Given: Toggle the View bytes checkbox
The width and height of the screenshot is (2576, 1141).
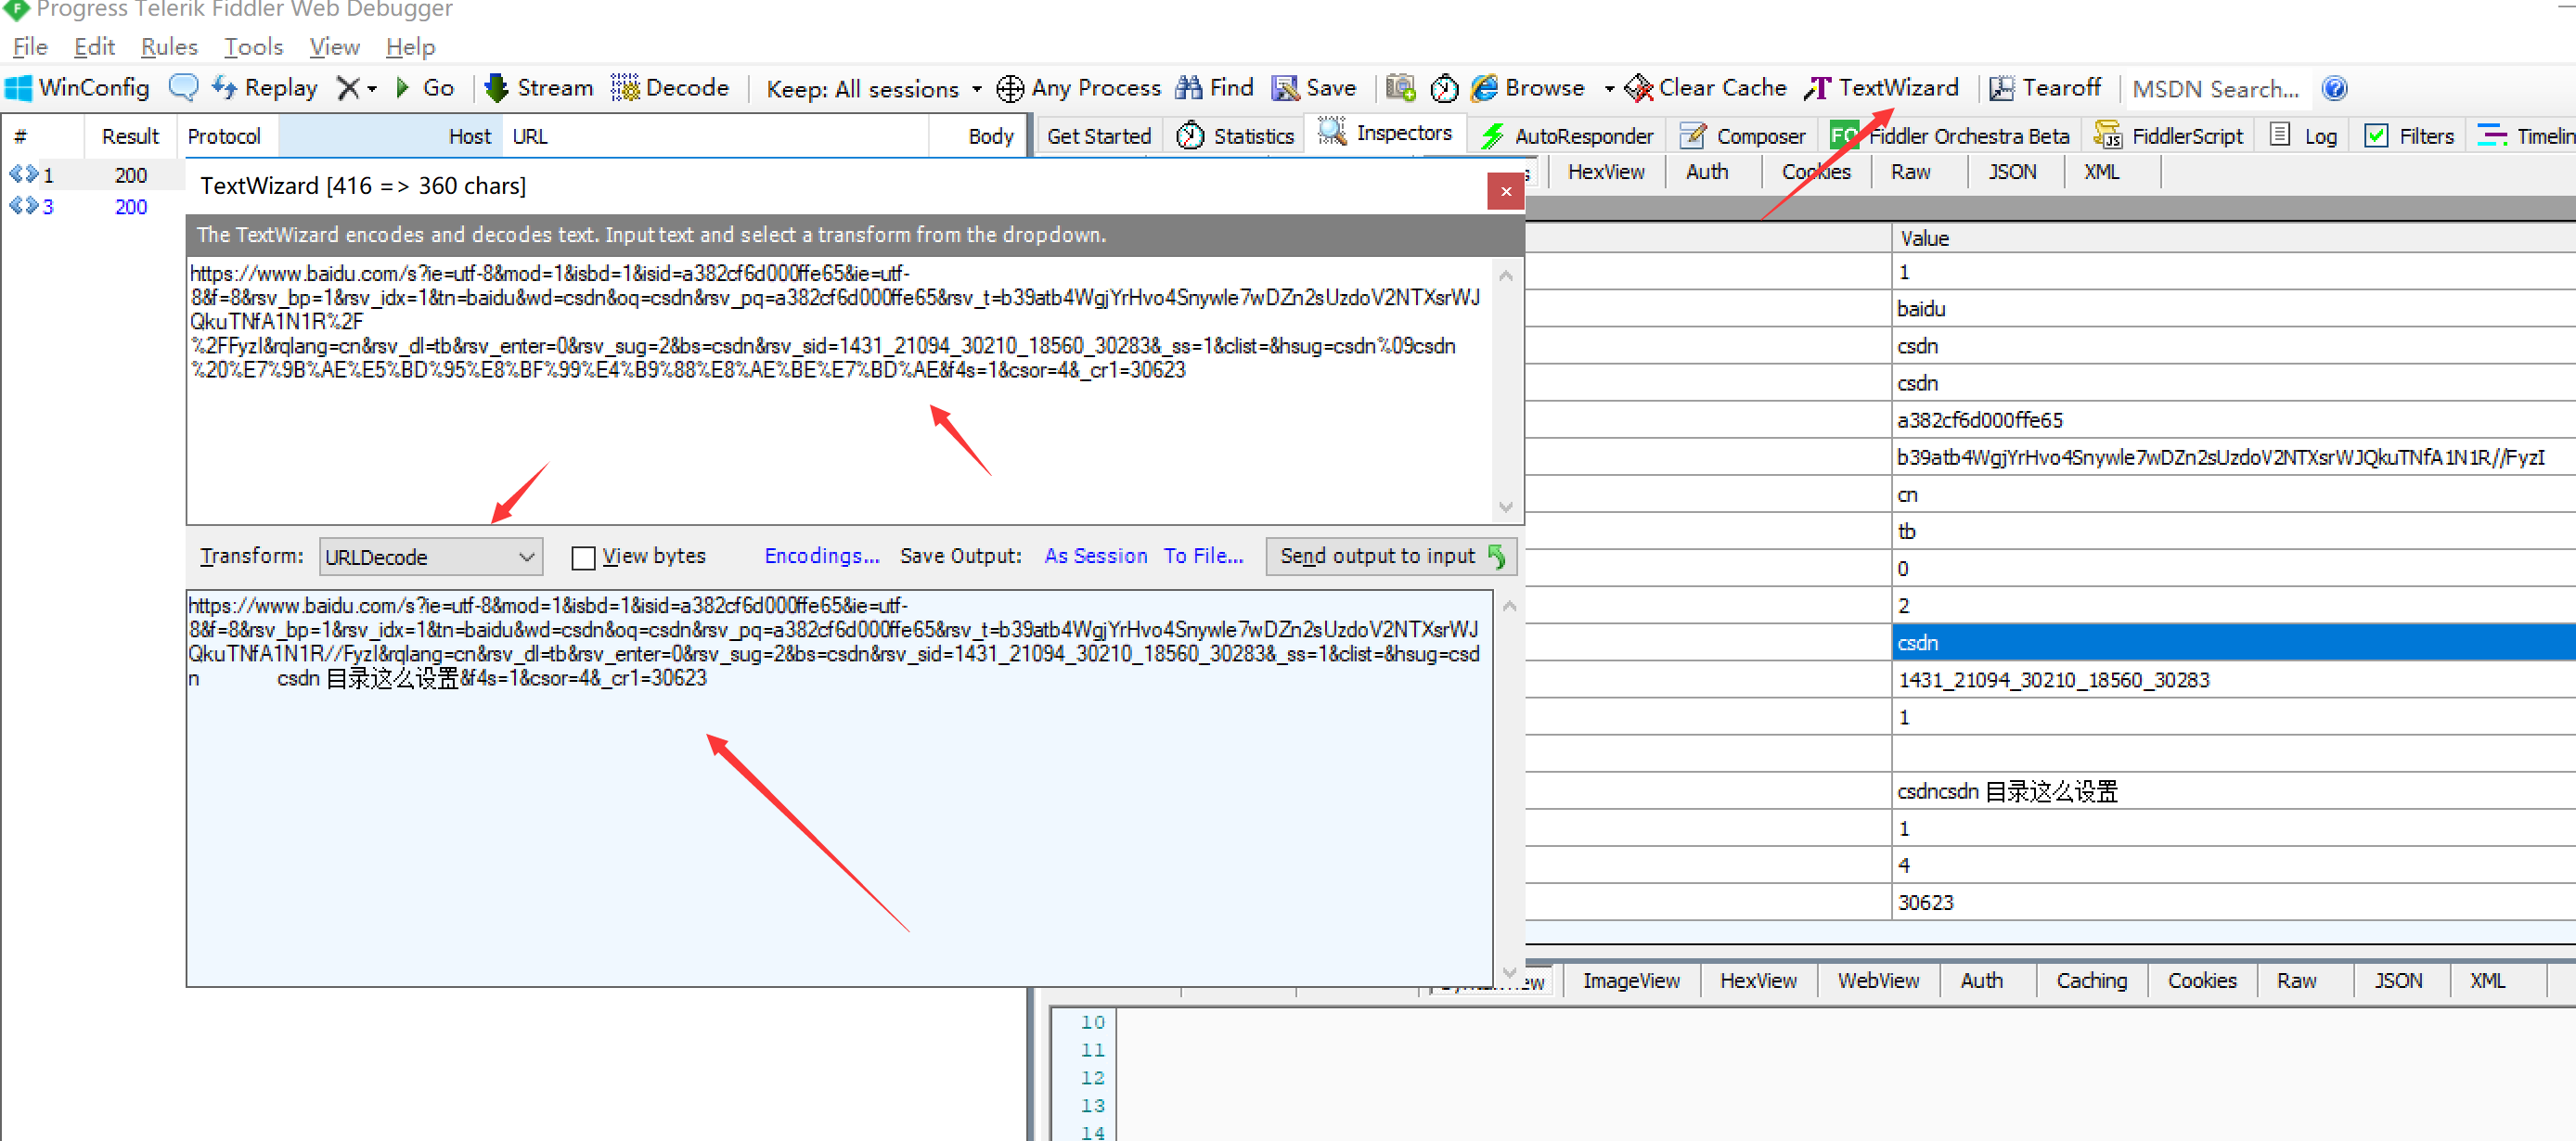Looking at the screenshot, I should pos(583,557).
